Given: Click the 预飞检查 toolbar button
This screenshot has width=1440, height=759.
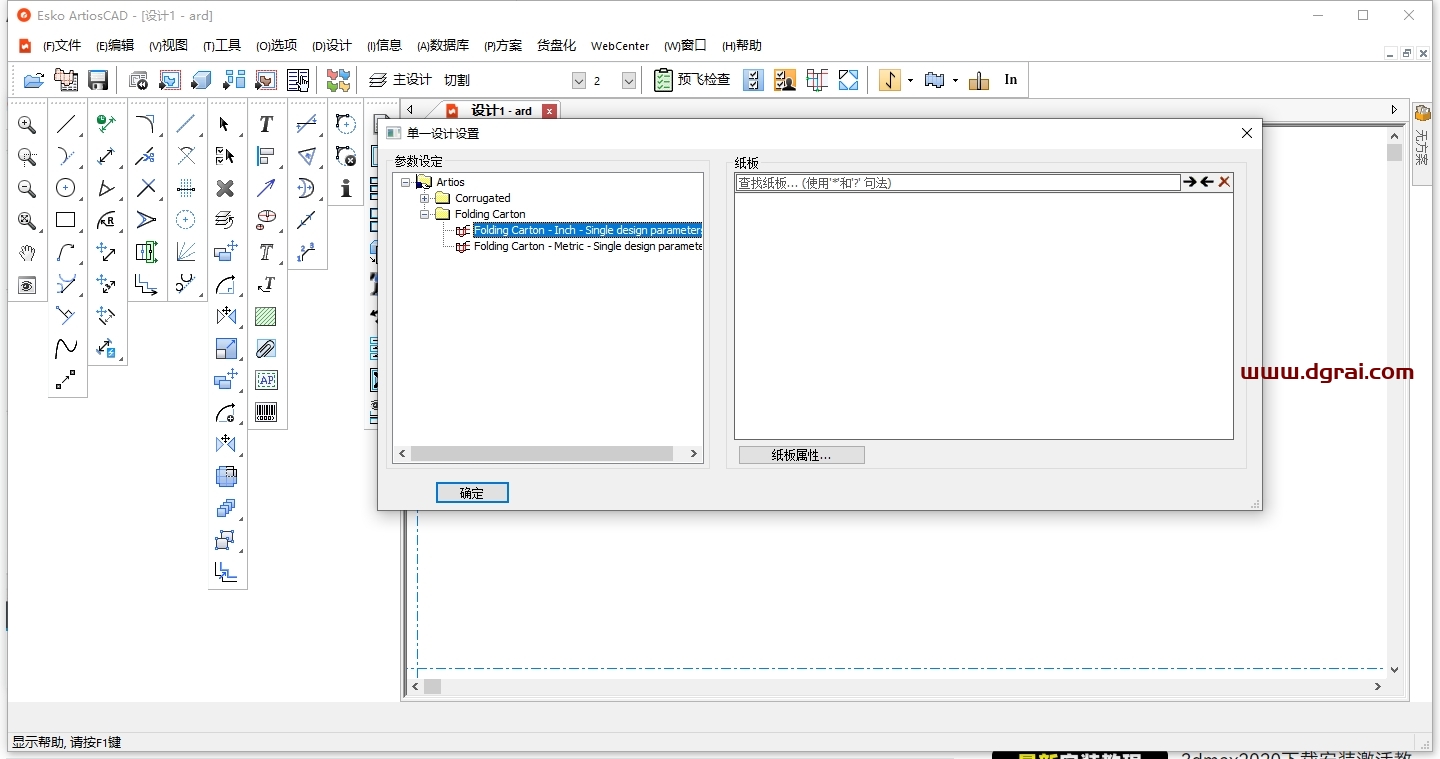Looking at the screenshot, I should (x=692, y=80).
